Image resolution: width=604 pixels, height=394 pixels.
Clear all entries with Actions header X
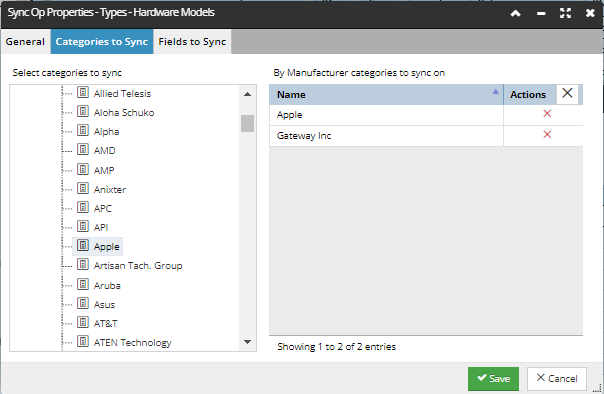tap(567, 94)
